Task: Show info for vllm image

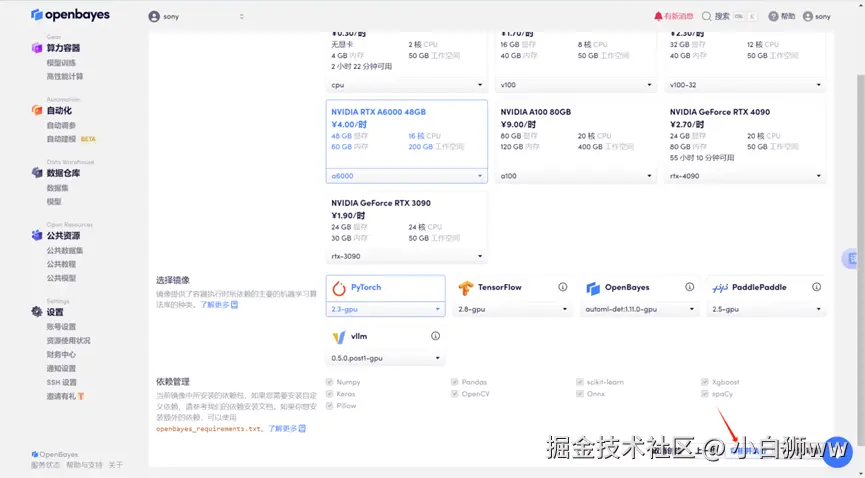Action: pos(435,336)
